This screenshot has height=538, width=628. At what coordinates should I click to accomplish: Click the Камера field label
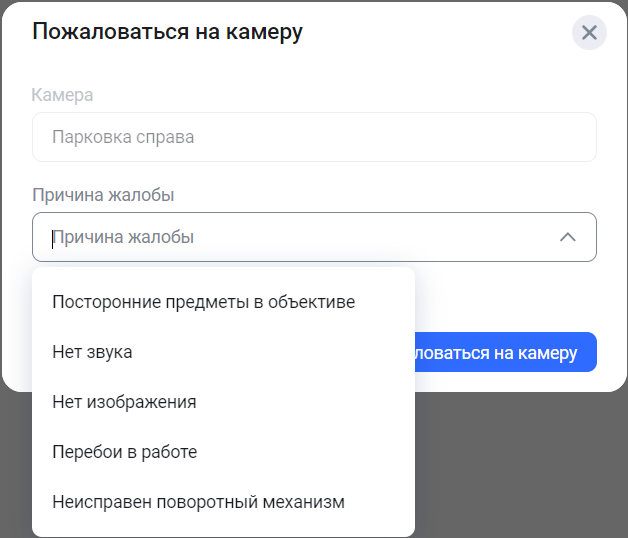click(x=62, y=95)
